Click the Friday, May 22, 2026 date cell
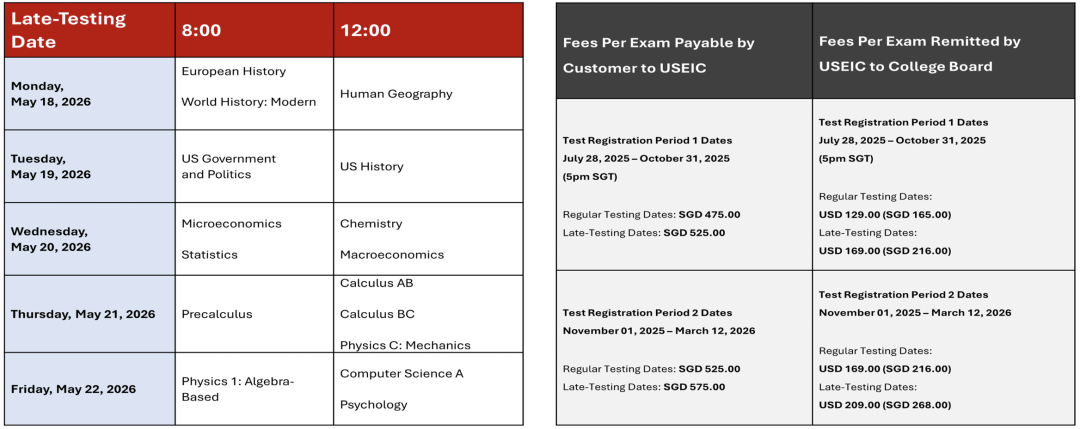 [x=90, y=389]
